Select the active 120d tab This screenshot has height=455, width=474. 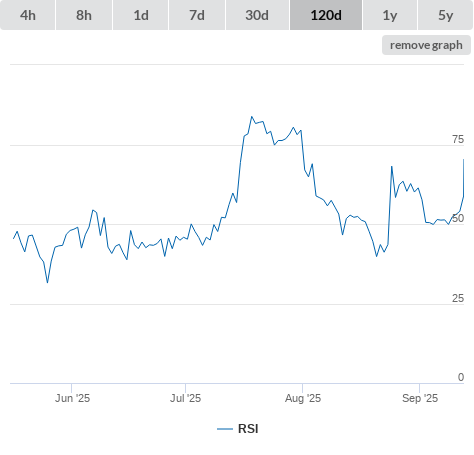[326, 15]
